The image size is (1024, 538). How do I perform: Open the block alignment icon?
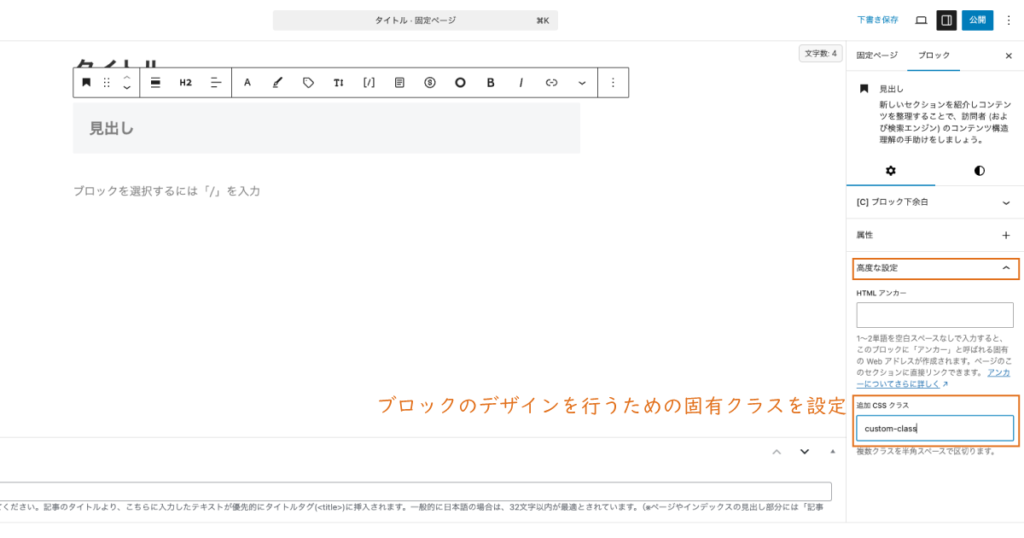155,82
